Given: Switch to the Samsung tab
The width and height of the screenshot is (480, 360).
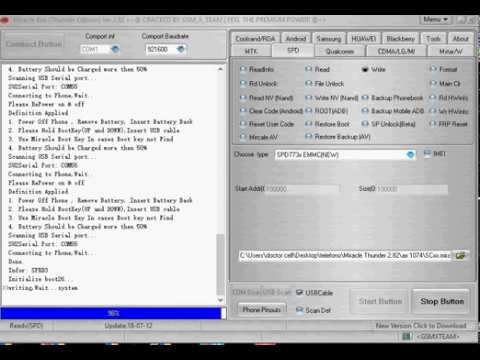Looking at the screenshot, I should 329,39.
